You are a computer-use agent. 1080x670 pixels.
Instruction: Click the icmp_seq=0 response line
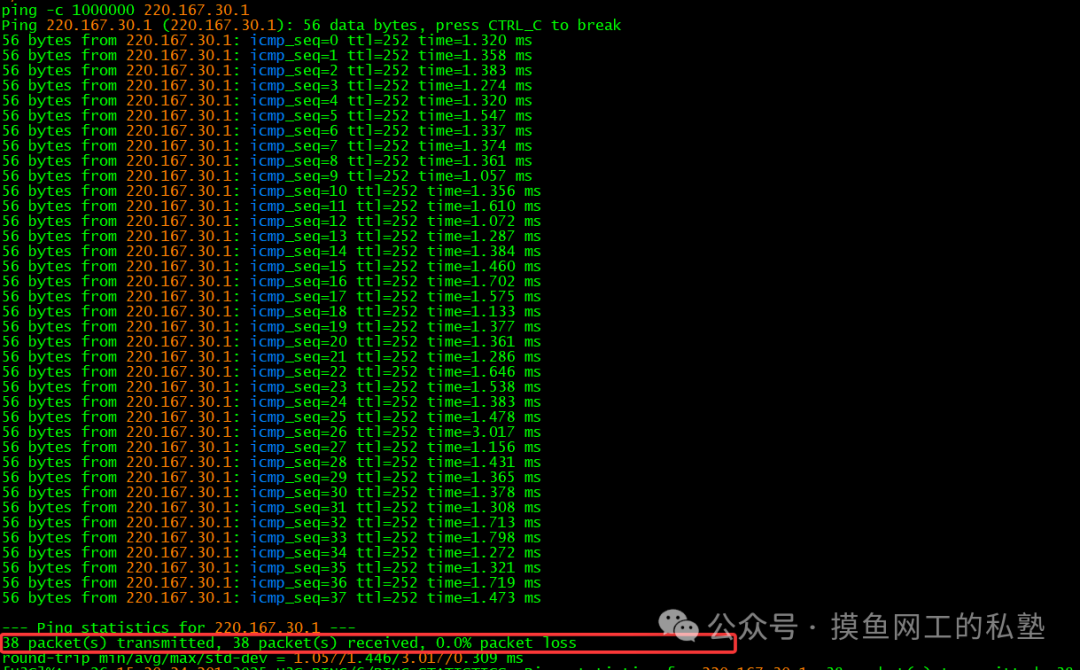click(x=267, y=40)
